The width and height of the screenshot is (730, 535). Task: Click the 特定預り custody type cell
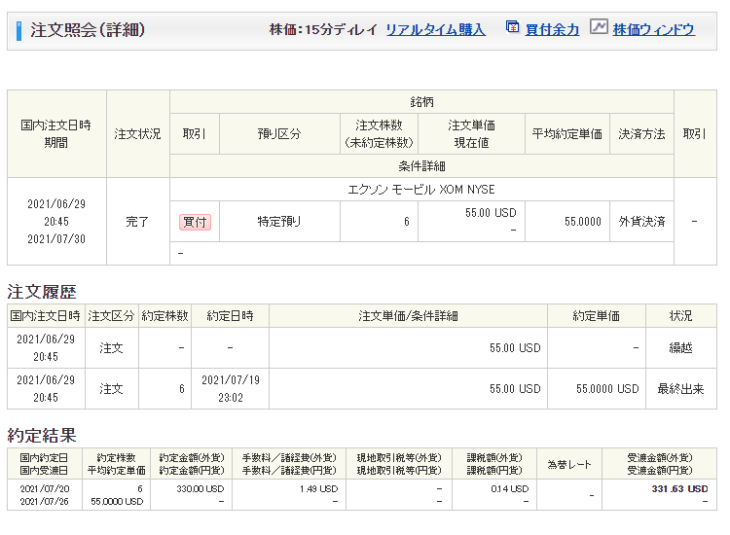coord(278,221)
